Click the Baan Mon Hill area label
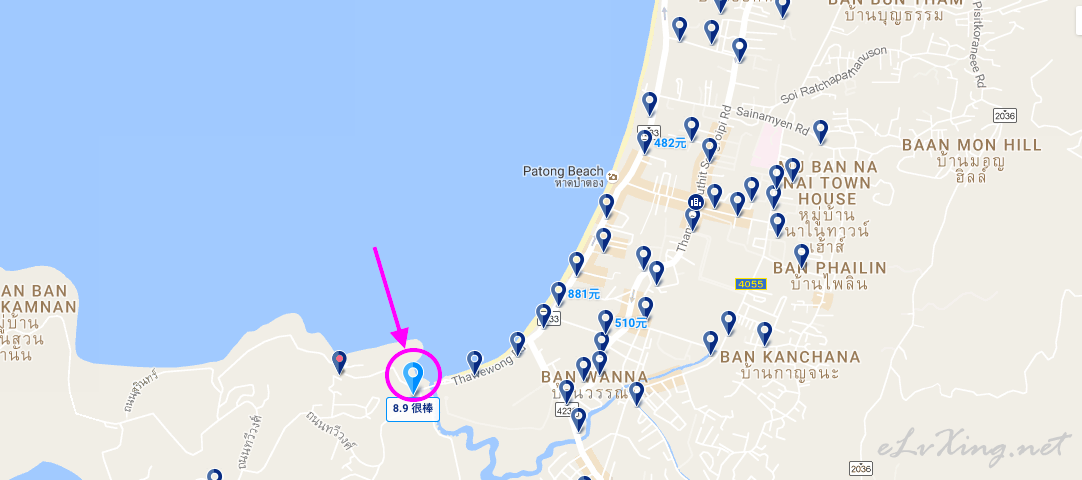 [x=972, y=145]
